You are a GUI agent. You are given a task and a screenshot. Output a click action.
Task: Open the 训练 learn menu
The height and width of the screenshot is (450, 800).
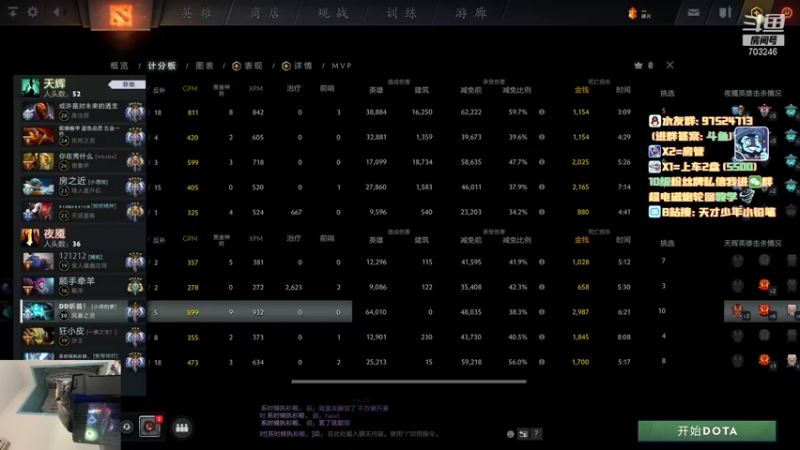tap(402, 13)
